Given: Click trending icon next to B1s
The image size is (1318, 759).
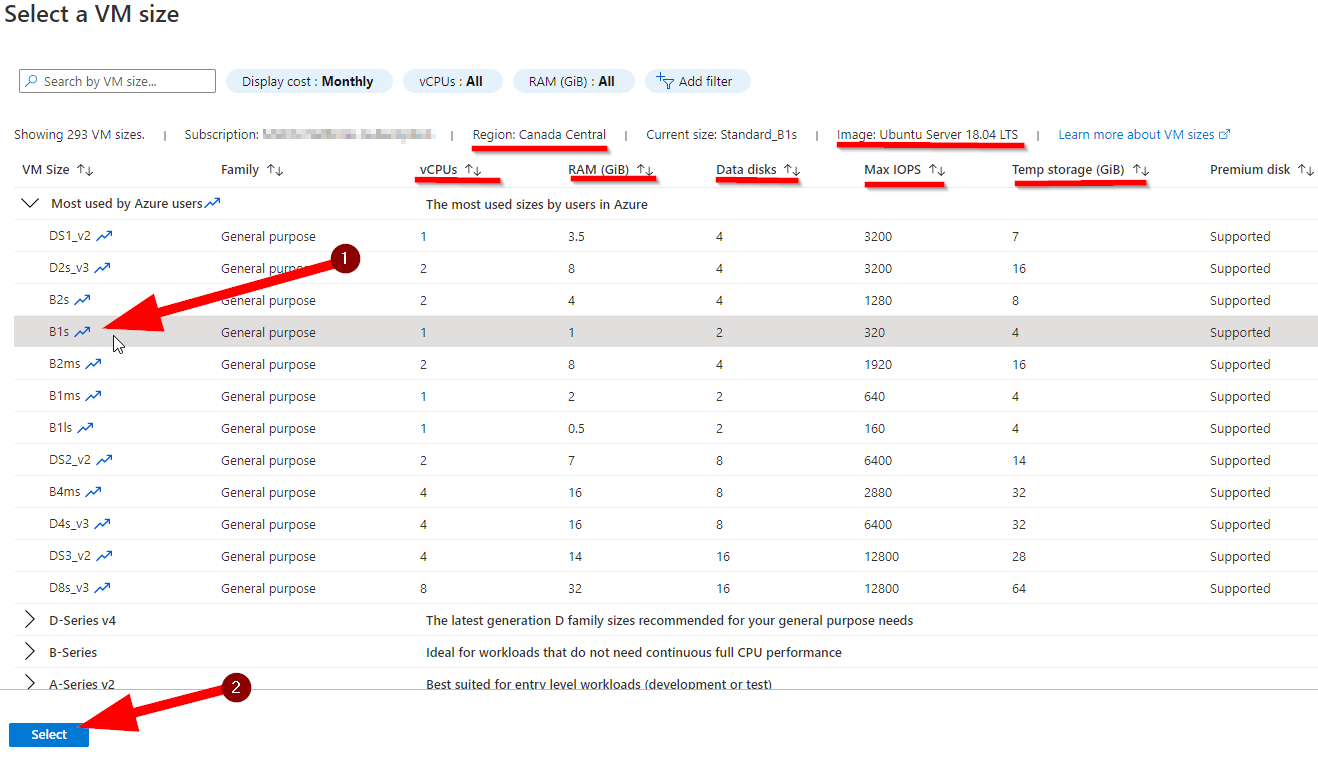Looking at the screenshot, I should (x=82, y=332).
